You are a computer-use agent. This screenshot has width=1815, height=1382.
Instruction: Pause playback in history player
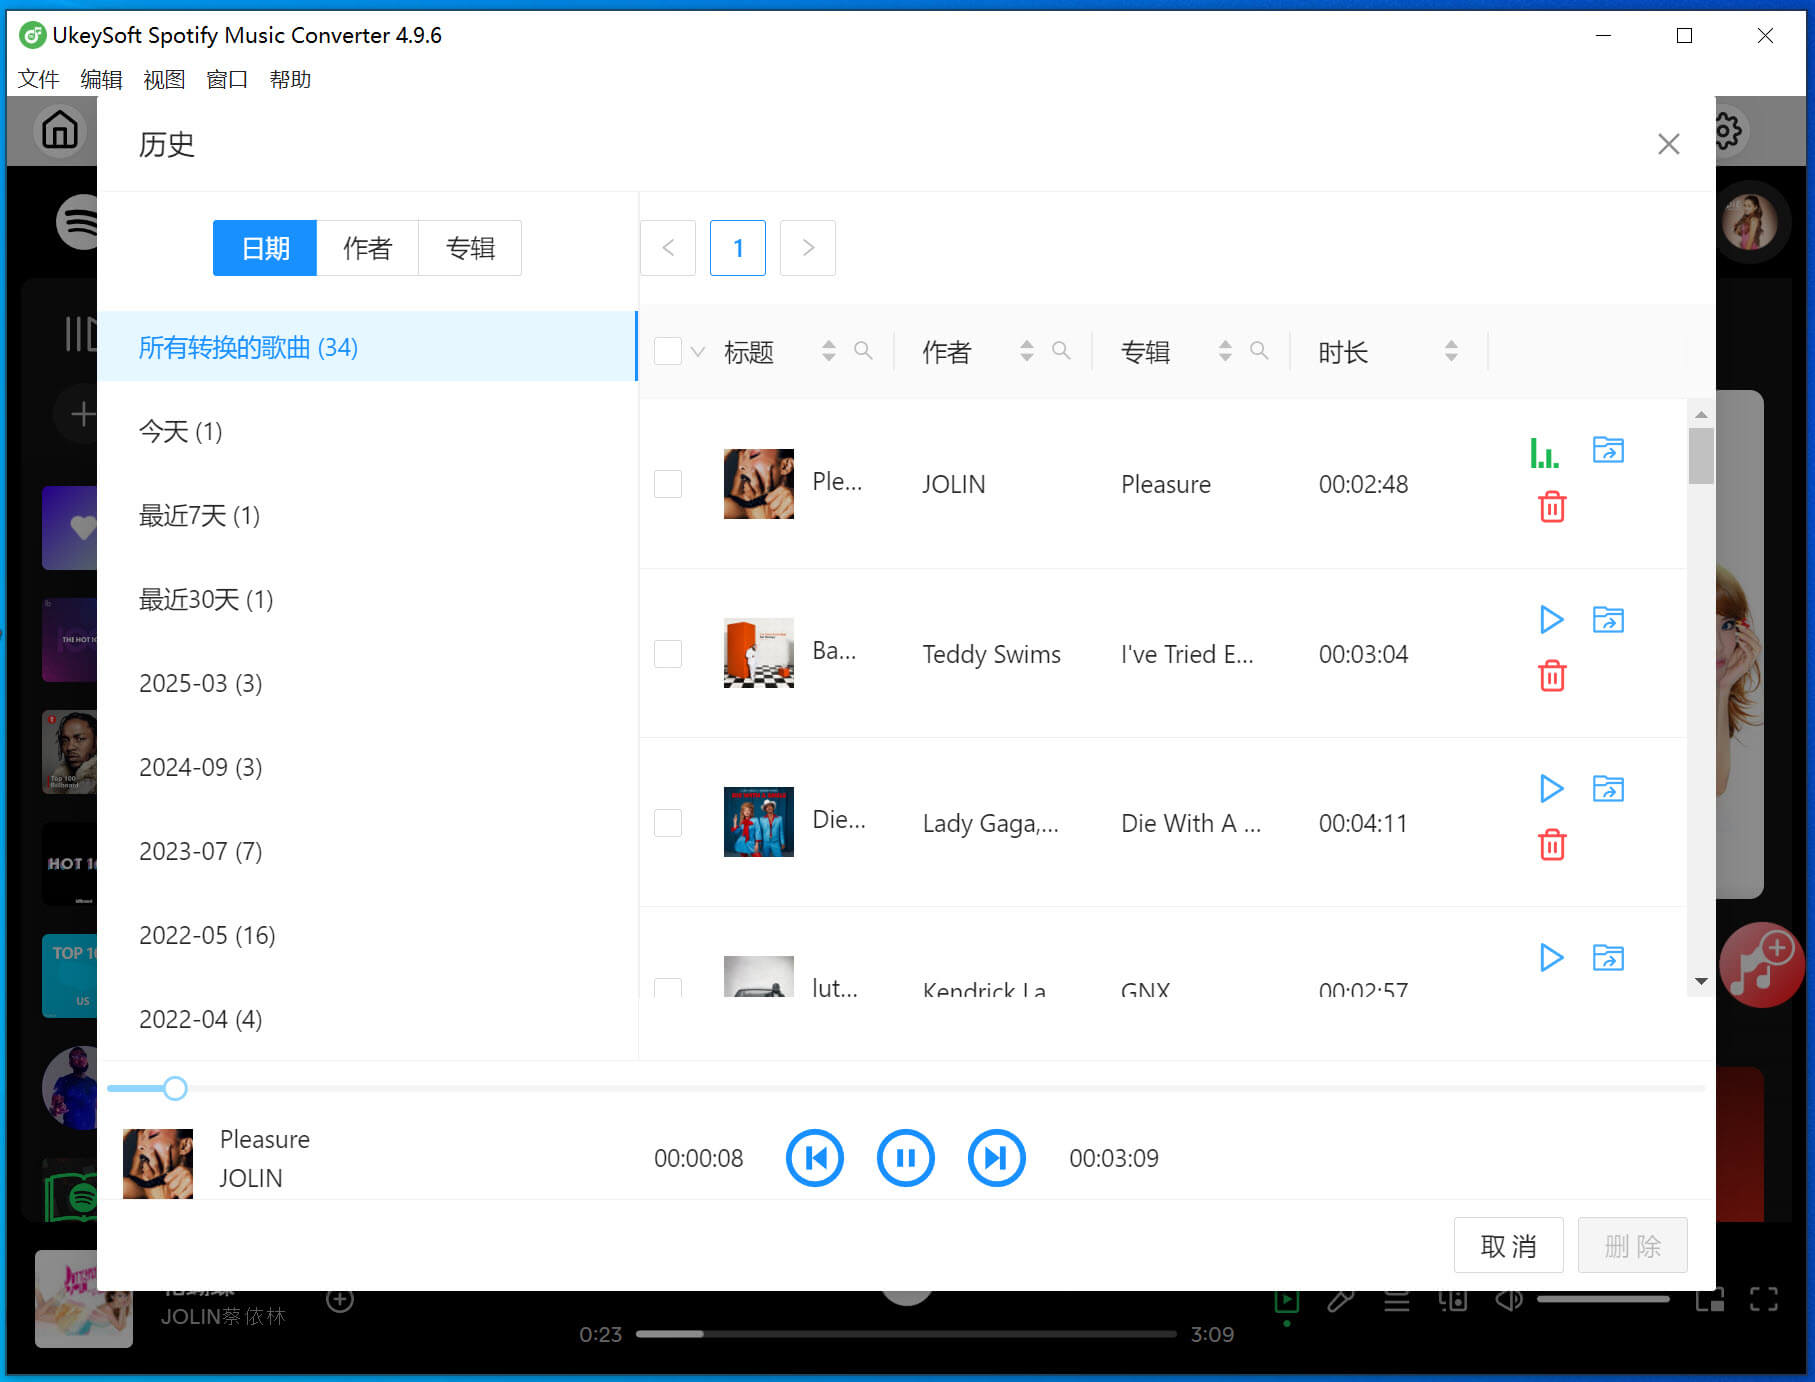click(x=906, y=1158)
